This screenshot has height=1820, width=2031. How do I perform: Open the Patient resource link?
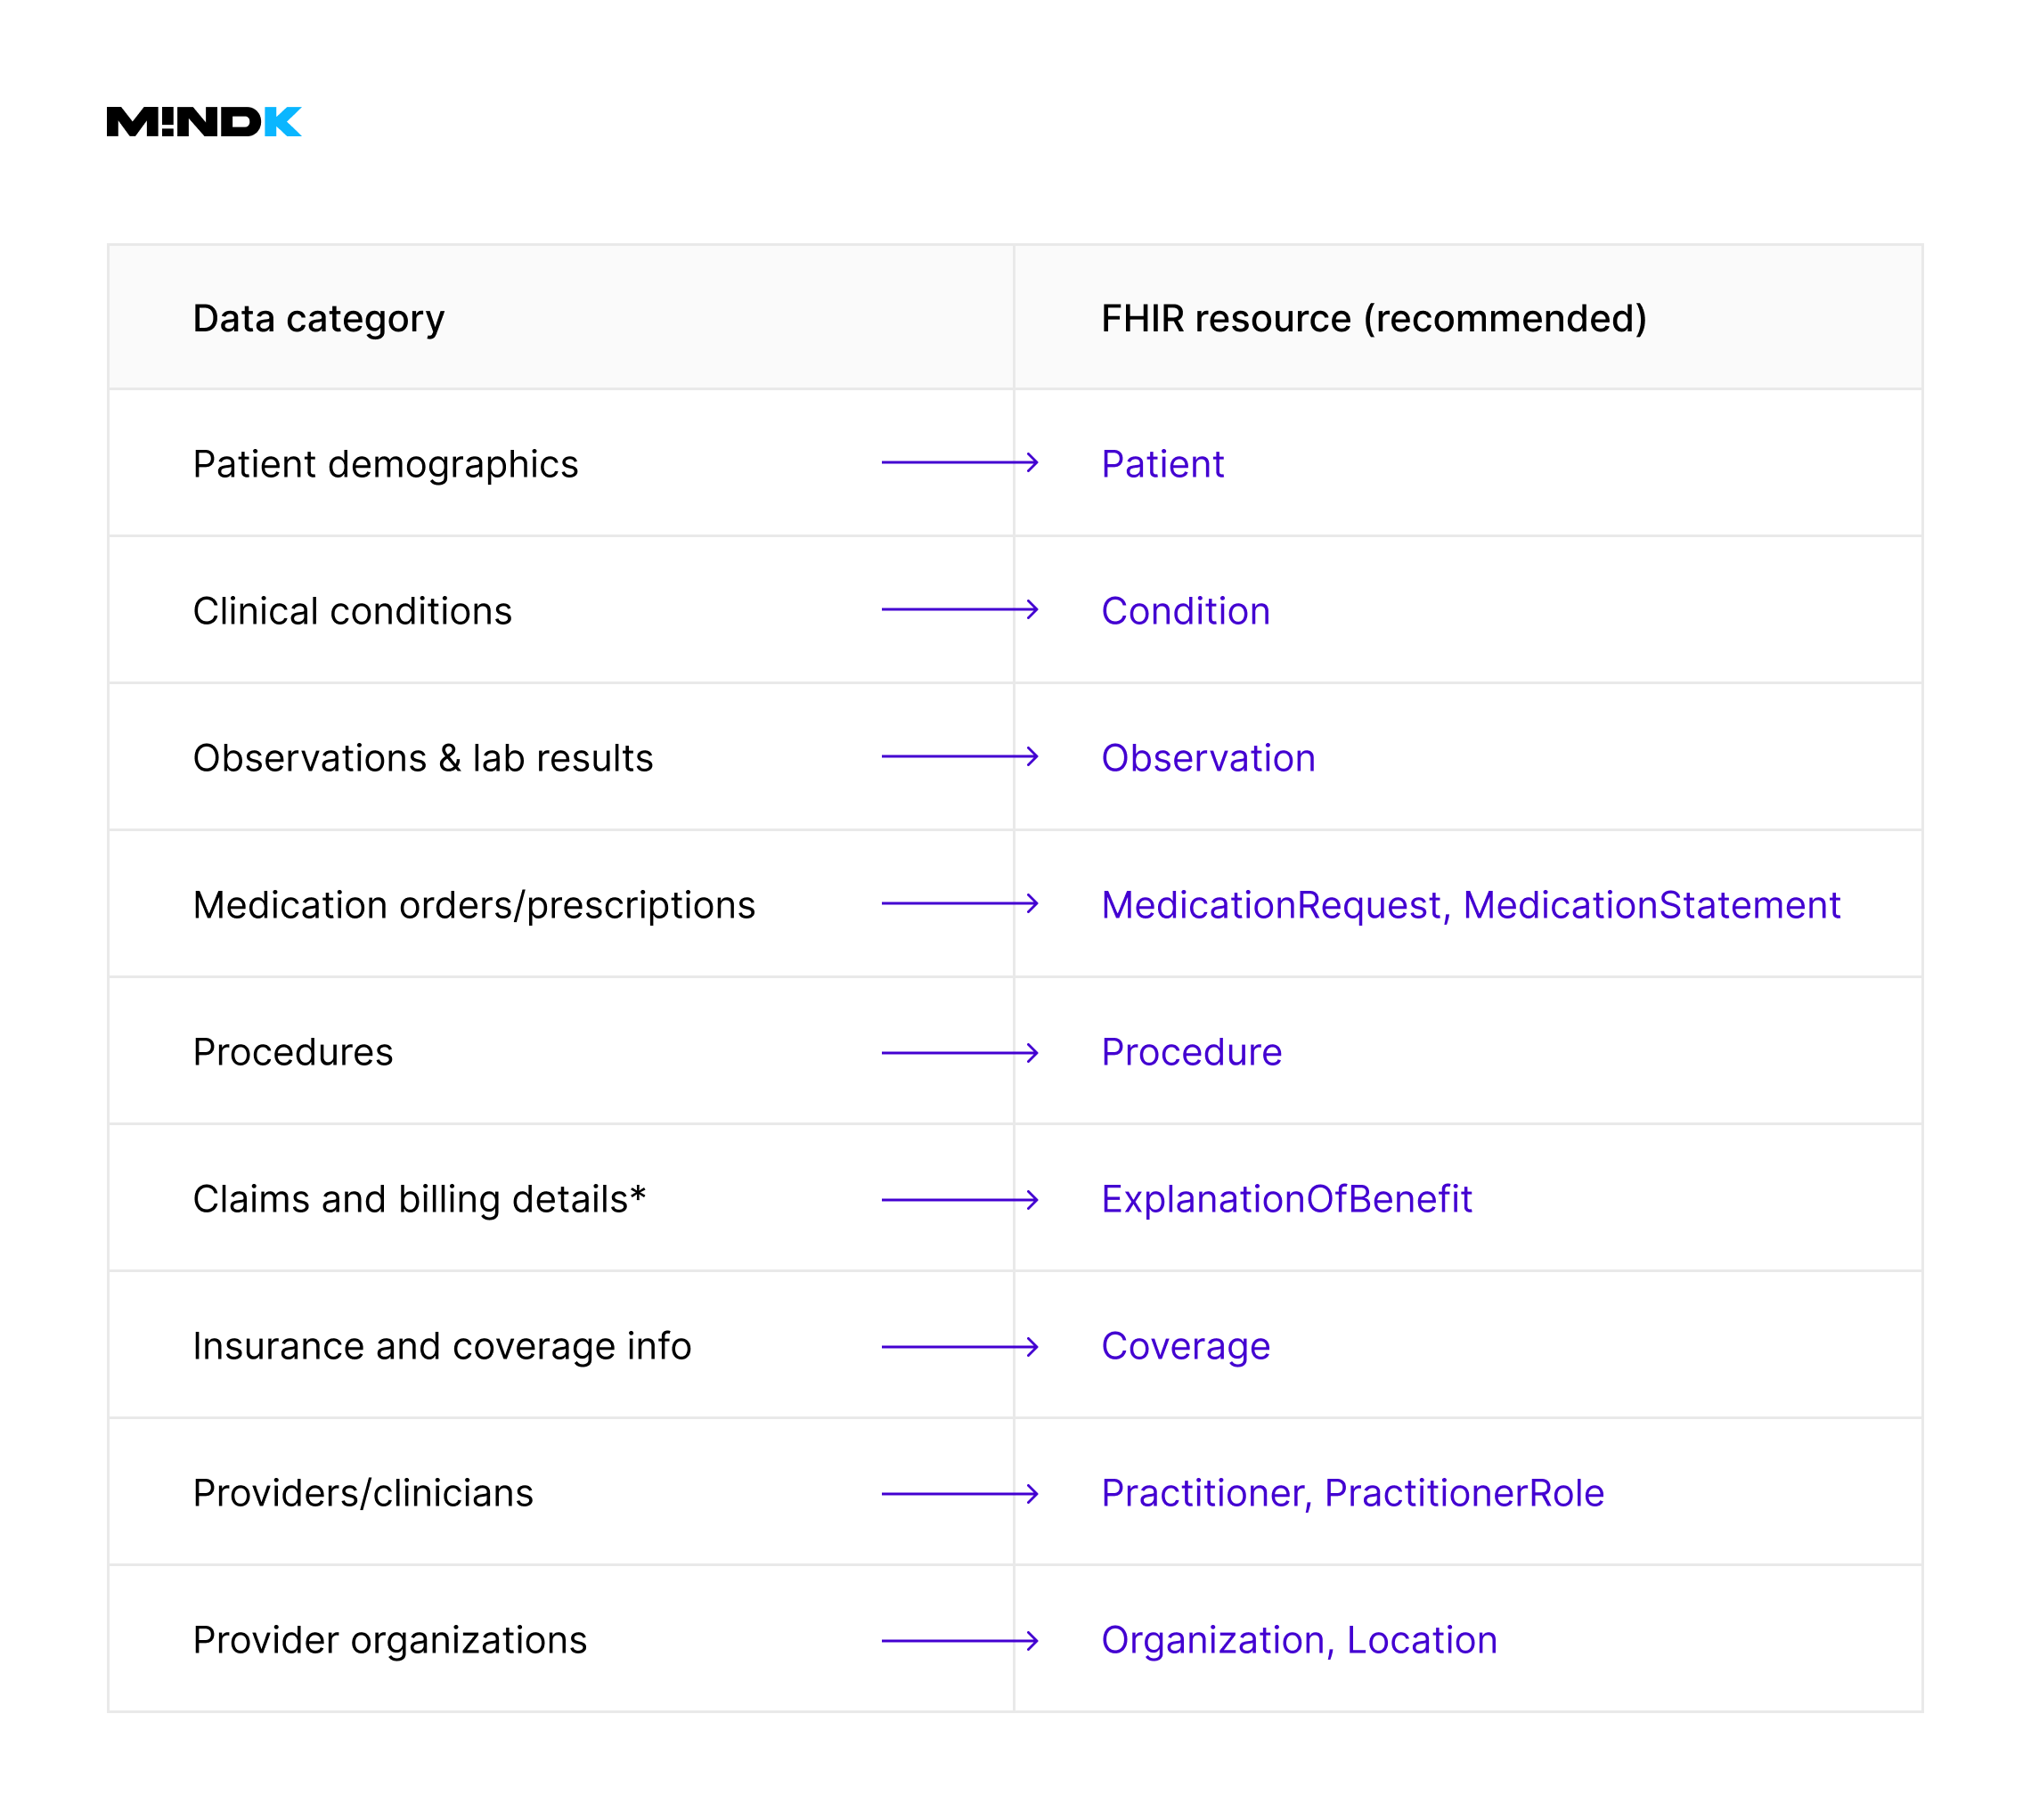1162,464
